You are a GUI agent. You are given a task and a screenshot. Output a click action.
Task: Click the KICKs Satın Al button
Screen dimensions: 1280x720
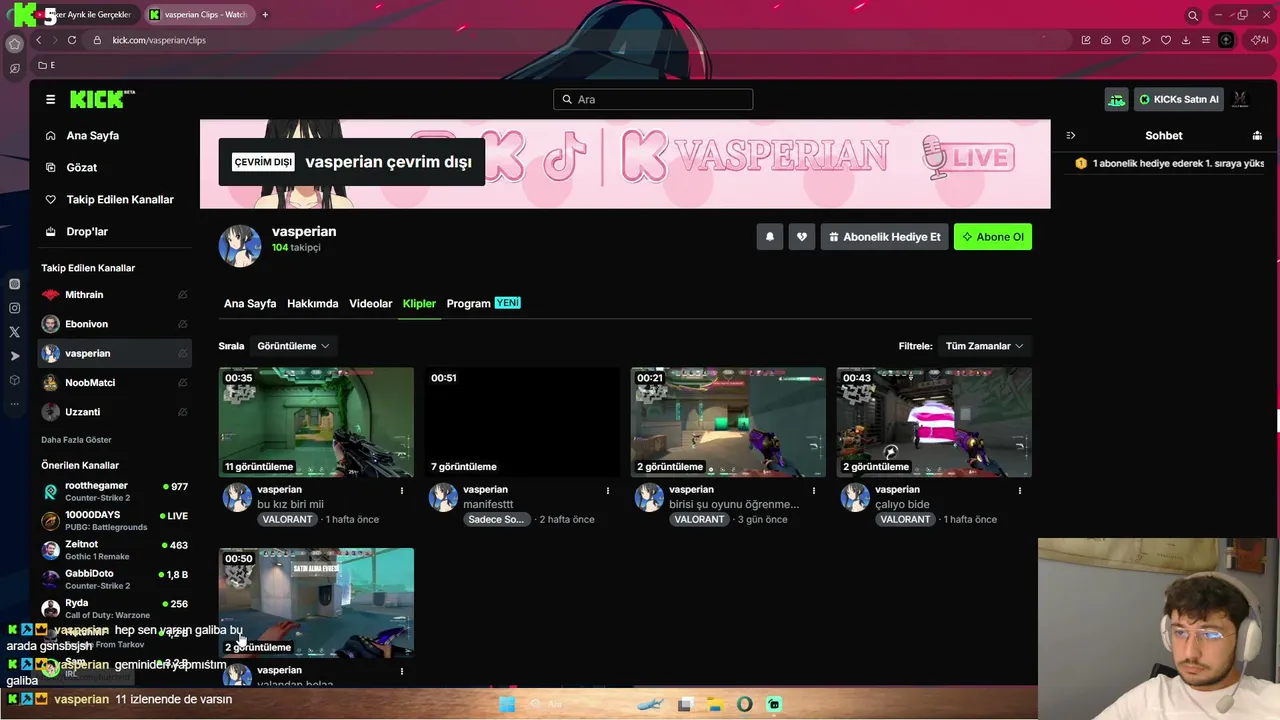pos(1178,99)
